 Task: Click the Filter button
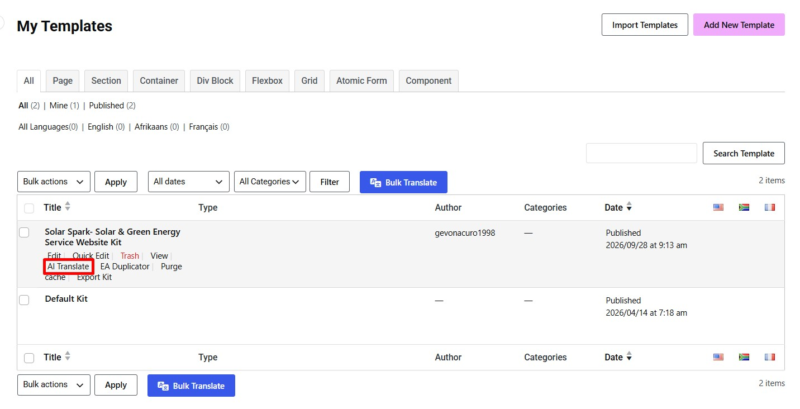(x=330, y=182)
